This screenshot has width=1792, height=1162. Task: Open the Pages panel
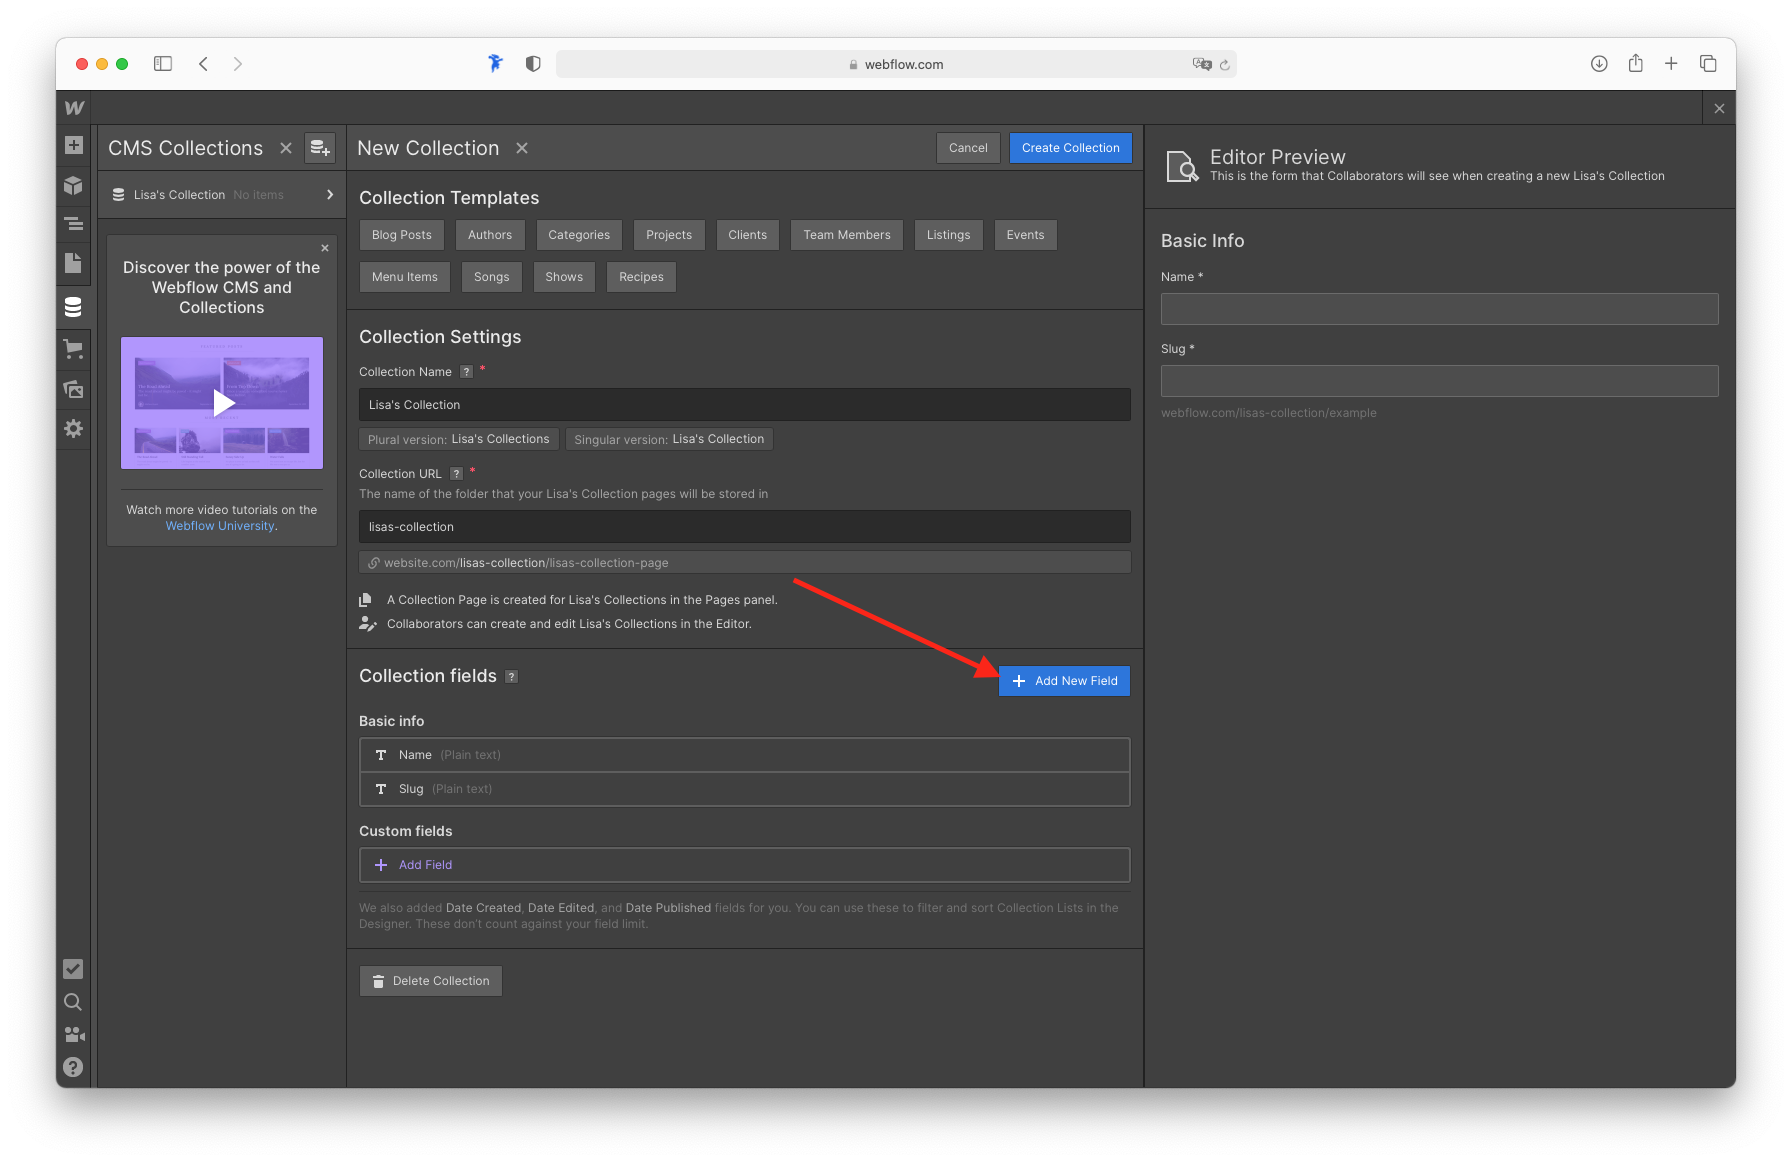73,263
